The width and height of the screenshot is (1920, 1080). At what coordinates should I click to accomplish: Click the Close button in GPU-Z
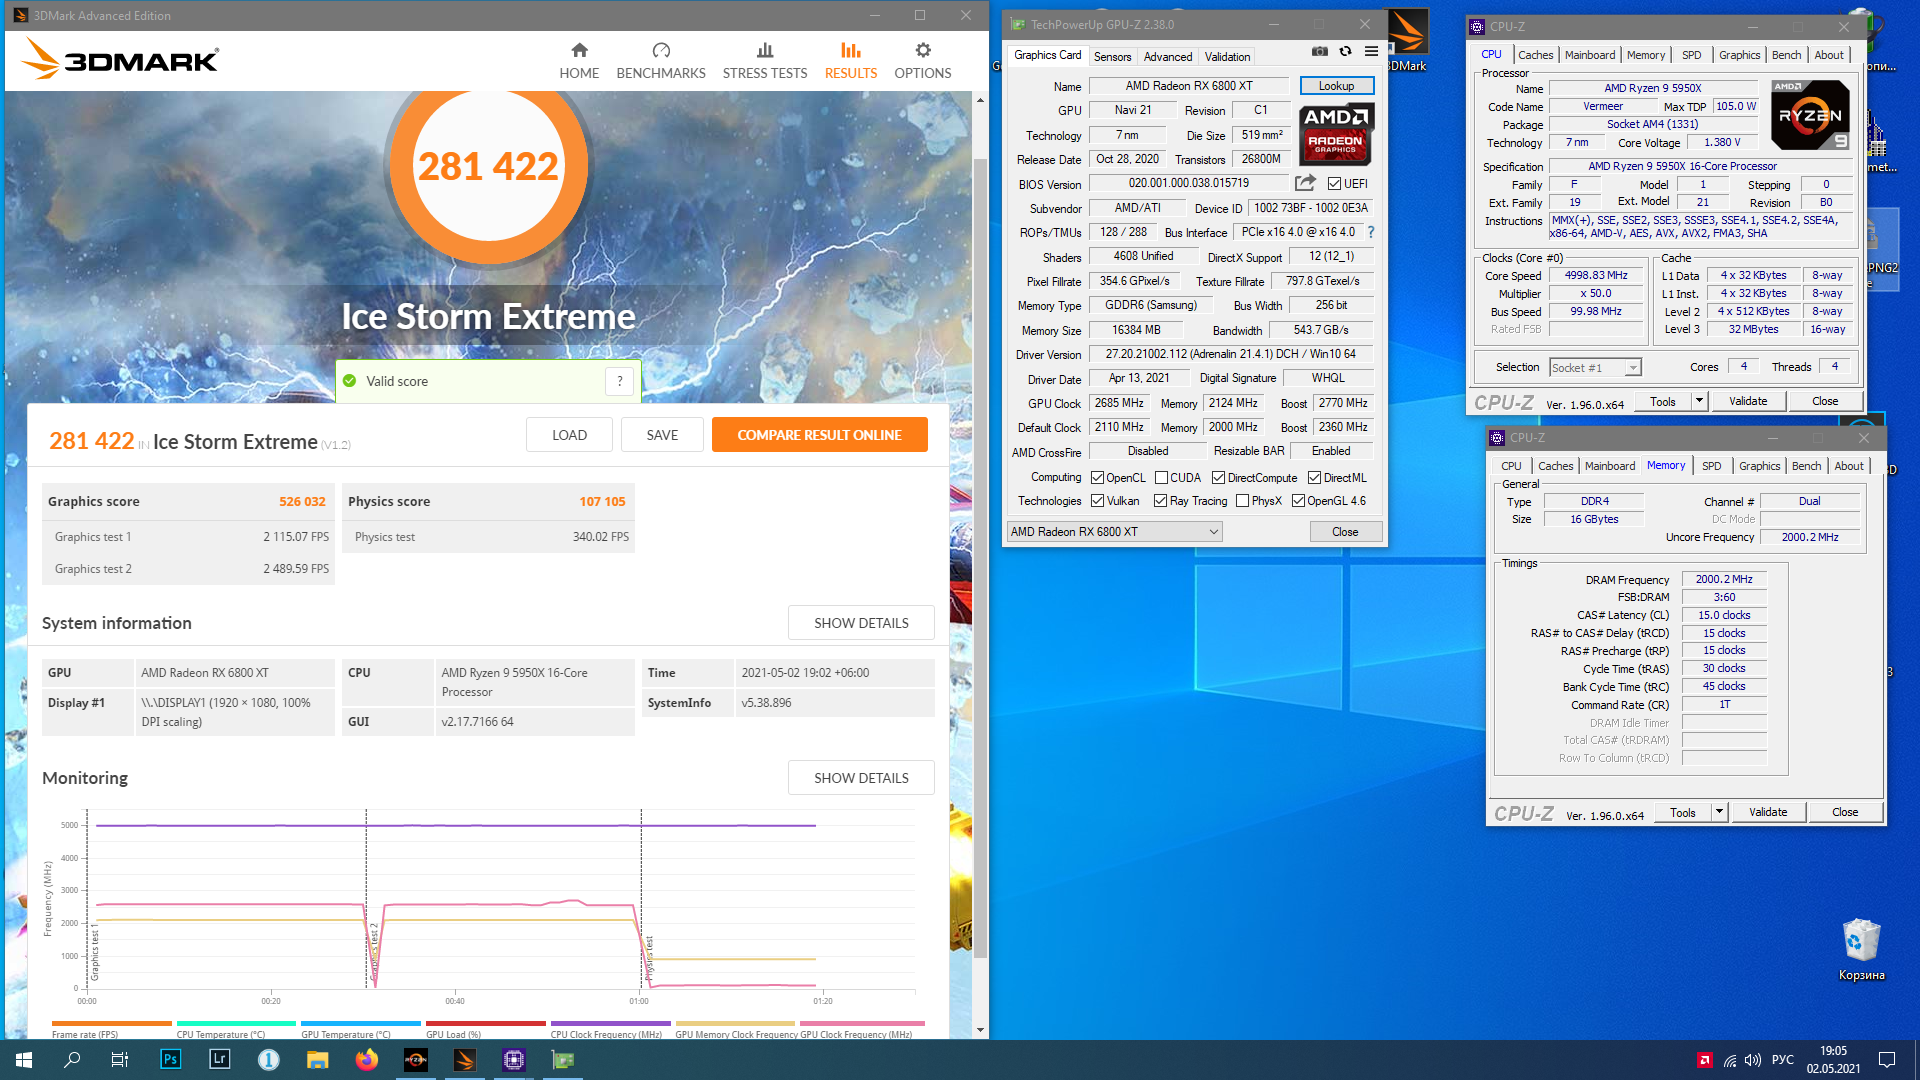pyautogui.click(x=1345, y=532)
